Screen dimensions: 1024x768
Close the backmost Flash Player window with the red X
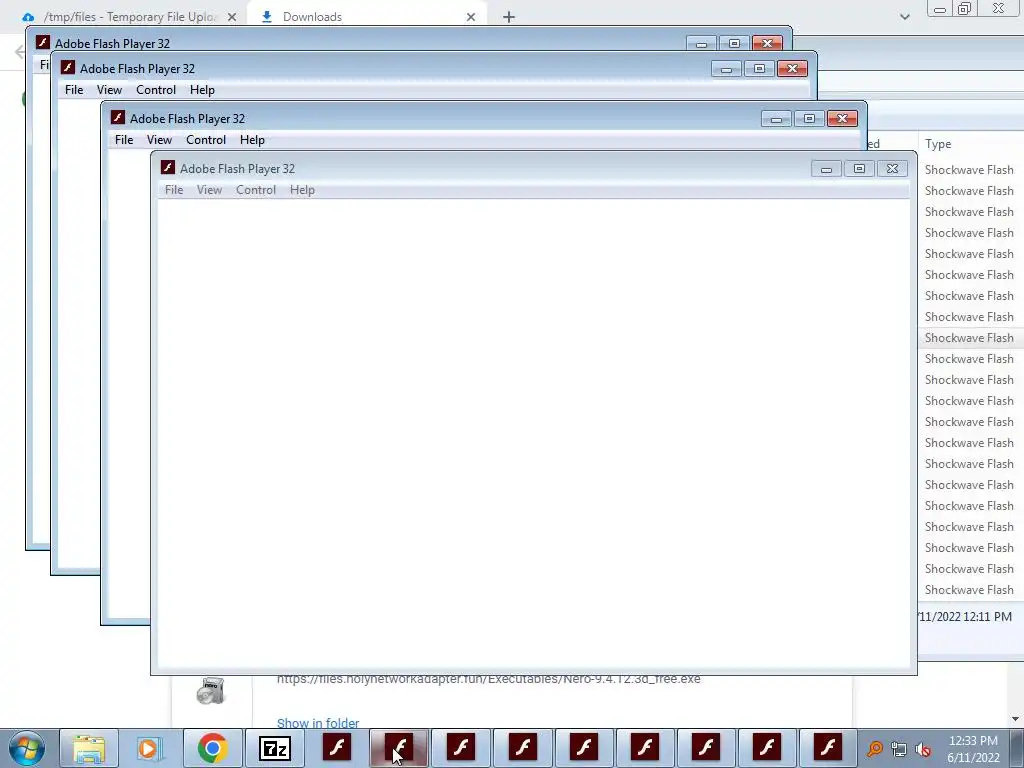point(767,43)
